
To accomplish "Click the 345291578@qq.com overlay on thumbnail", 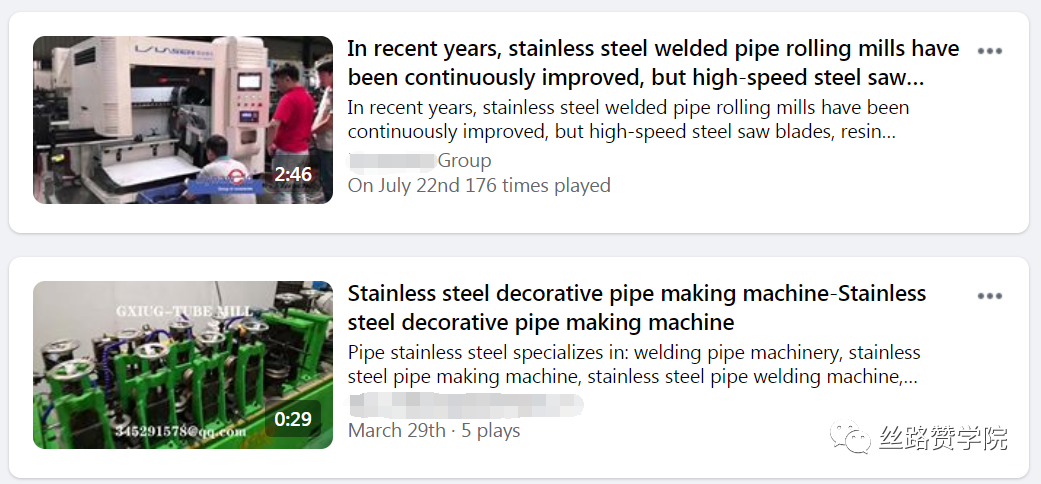I will pos(180,431).
